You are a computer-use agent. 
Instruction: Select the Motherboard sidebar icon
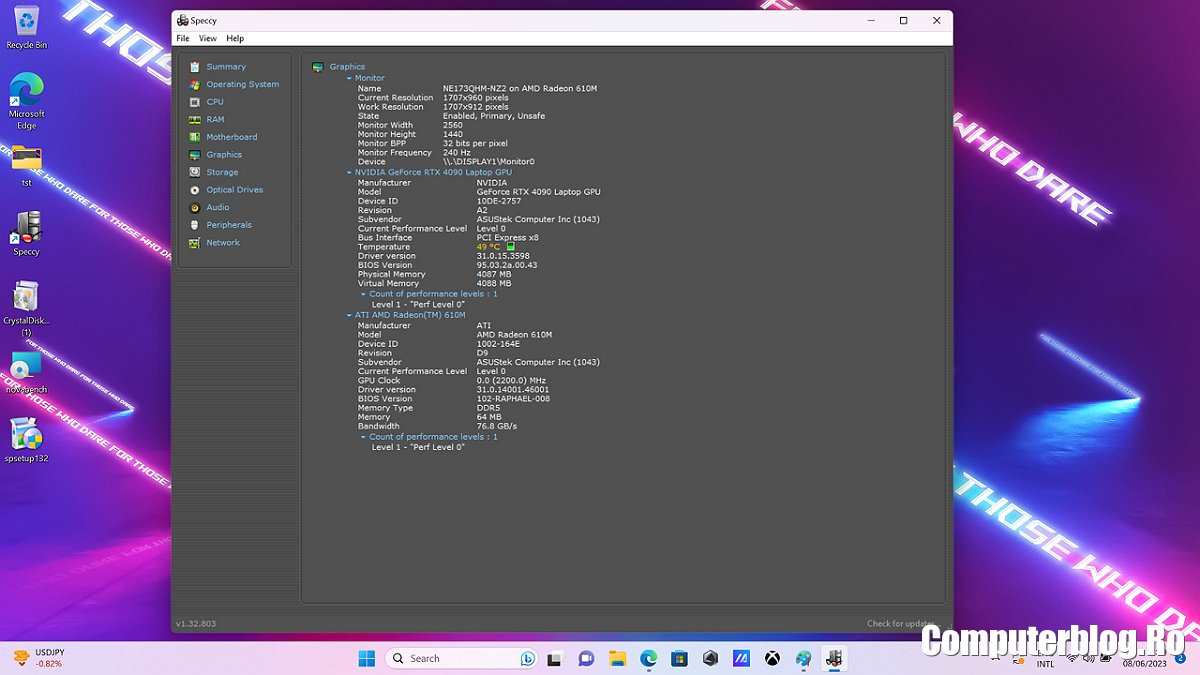click(195, 137)
